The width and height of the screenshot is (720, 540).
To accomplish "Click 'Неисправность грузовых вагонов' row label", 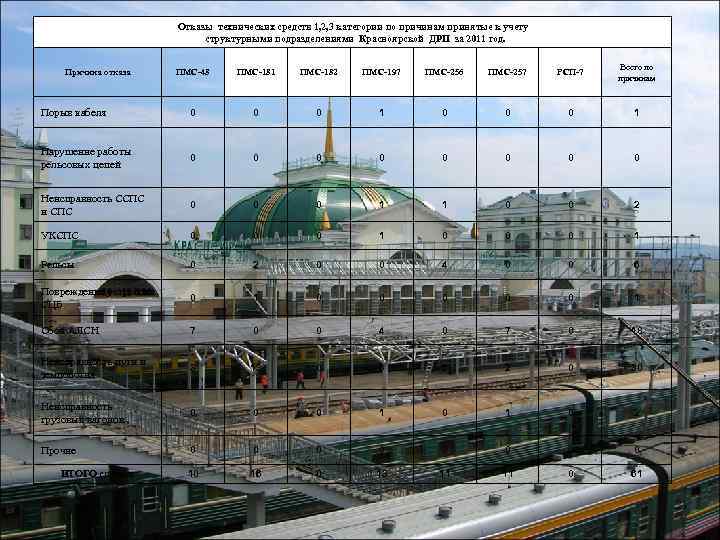I will [84, 413].
